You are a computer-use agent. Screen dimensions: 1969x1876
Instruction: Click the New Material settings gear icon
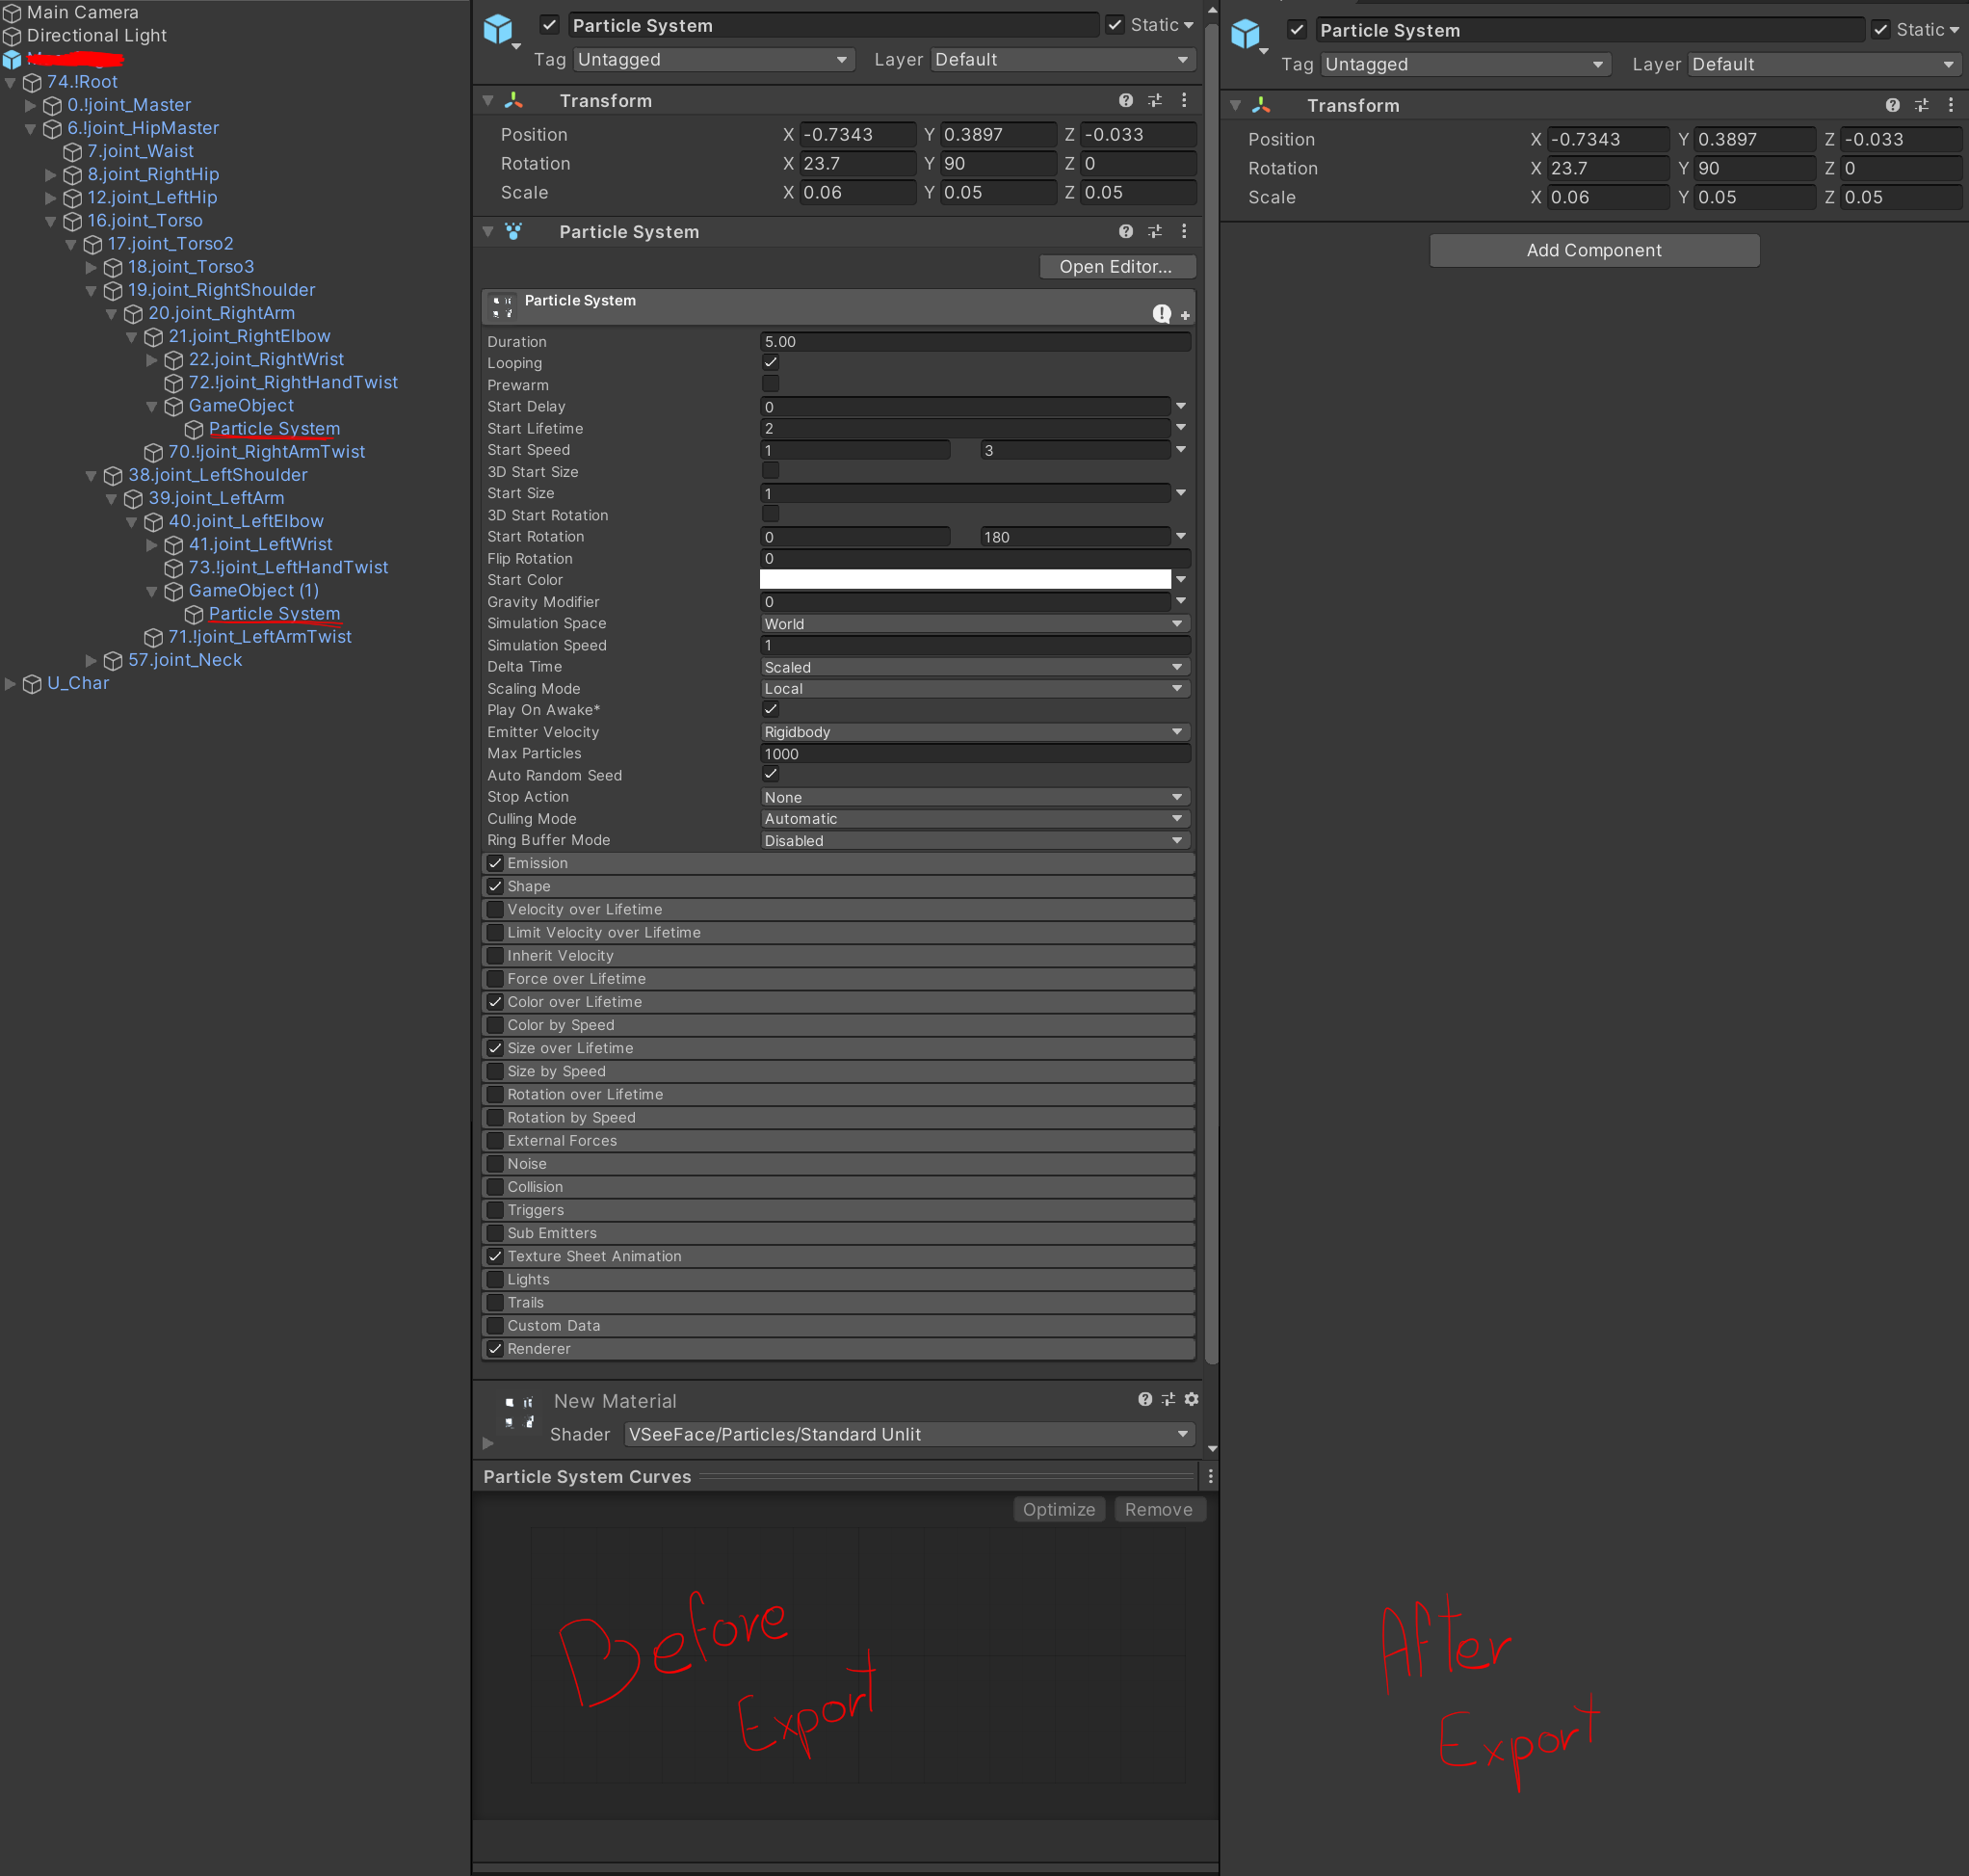1192,1399
